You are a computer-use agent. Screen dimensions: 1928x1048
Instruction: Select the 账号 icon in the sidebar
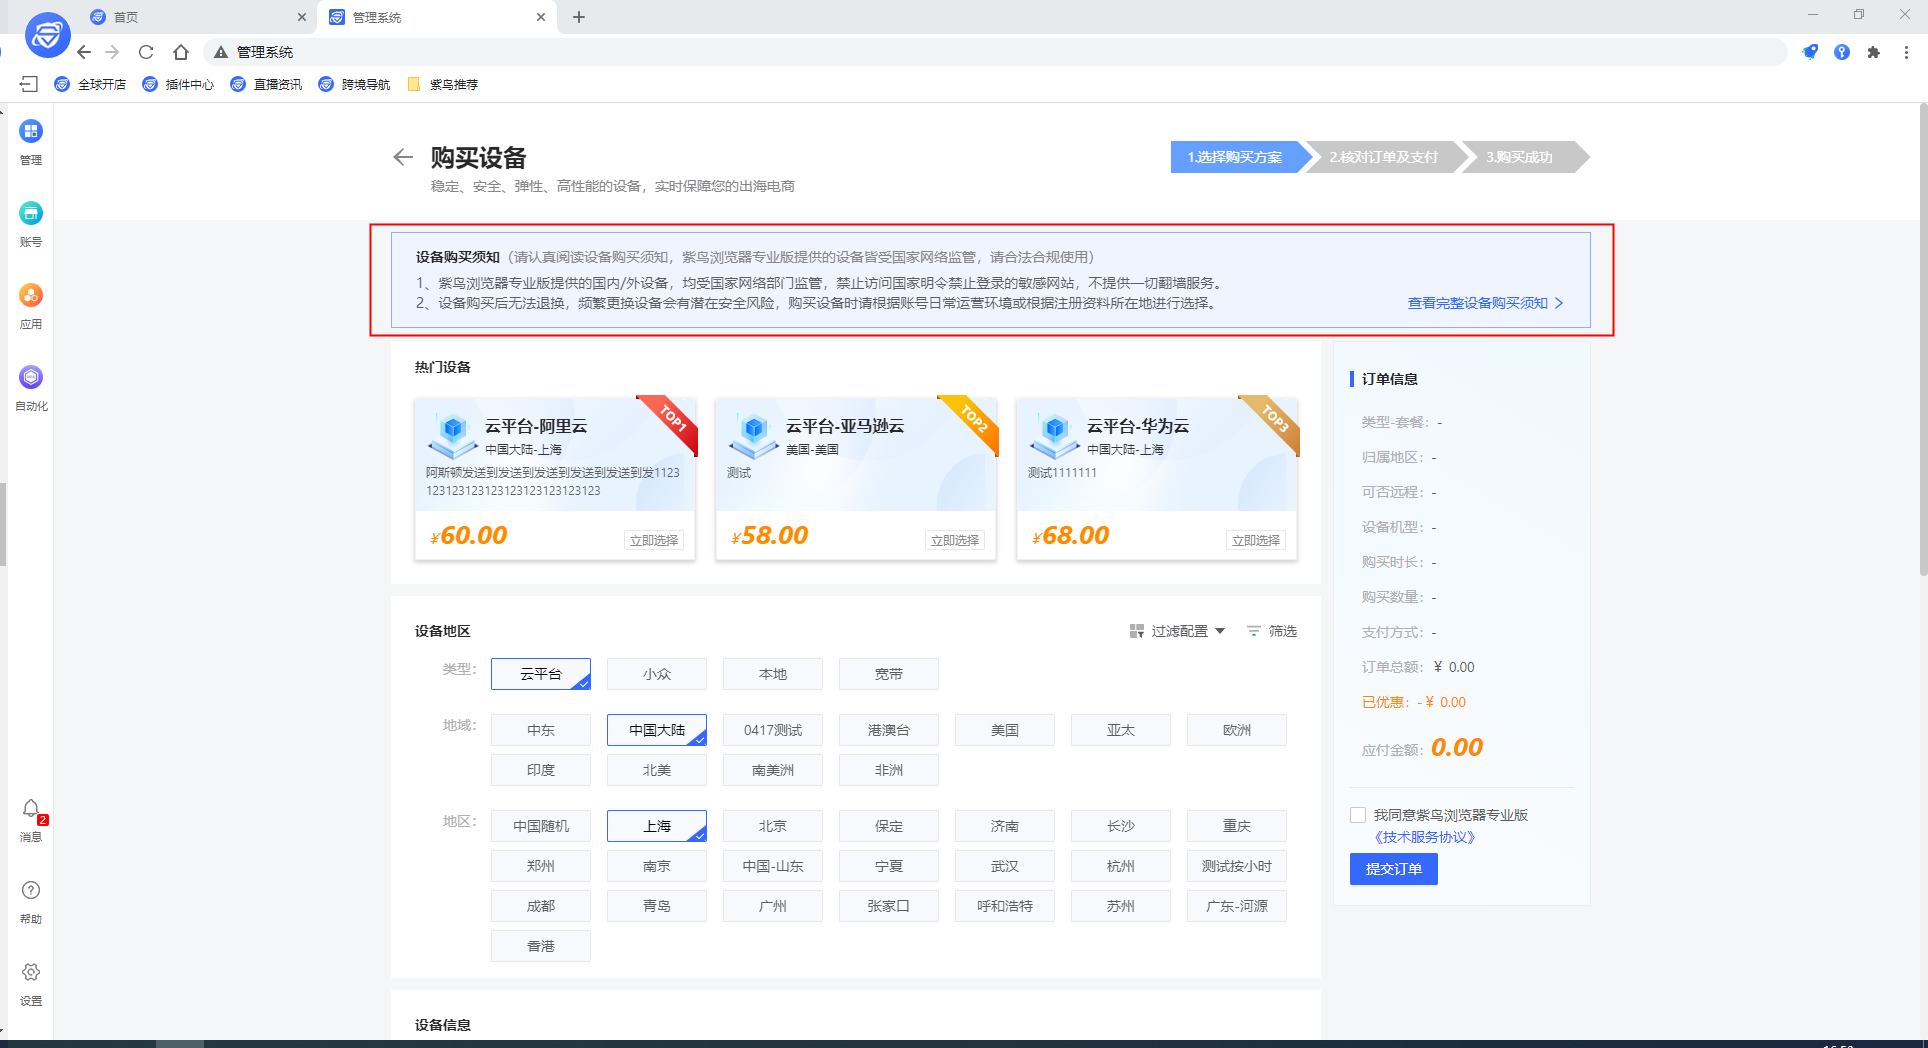click(31, 222)
